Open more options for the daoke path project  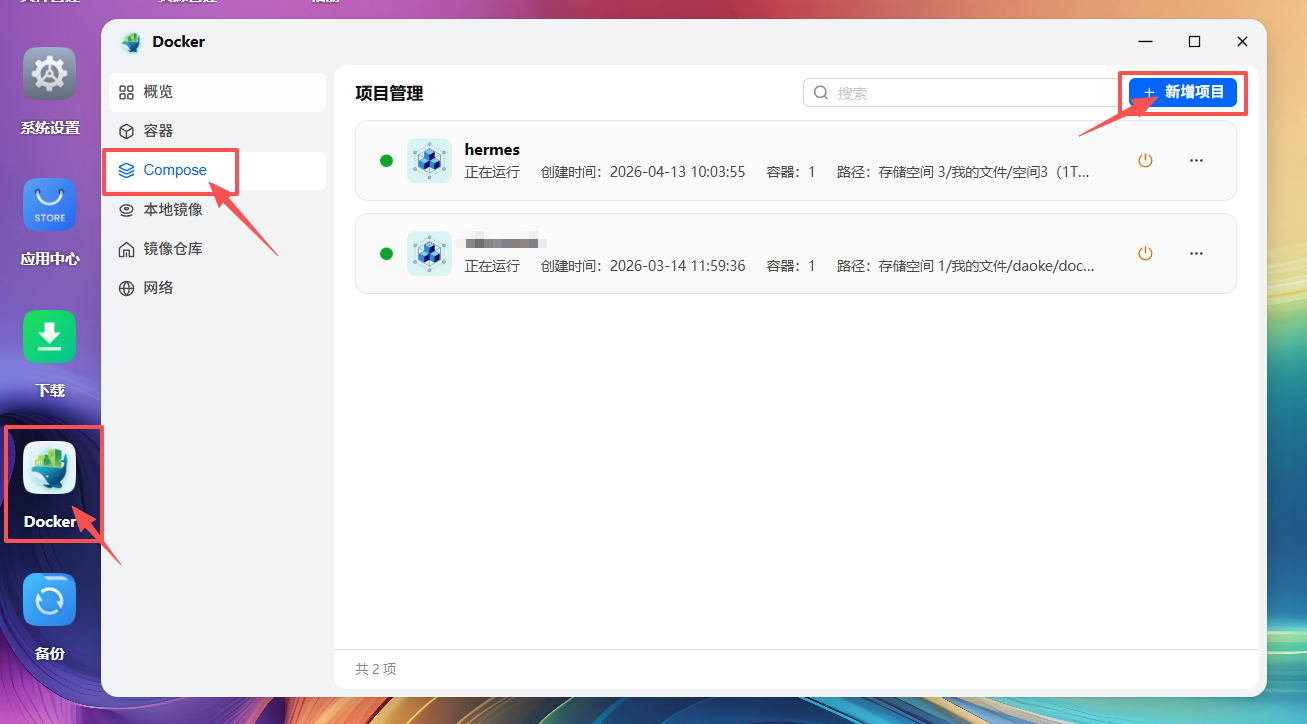pos(1196,253)
